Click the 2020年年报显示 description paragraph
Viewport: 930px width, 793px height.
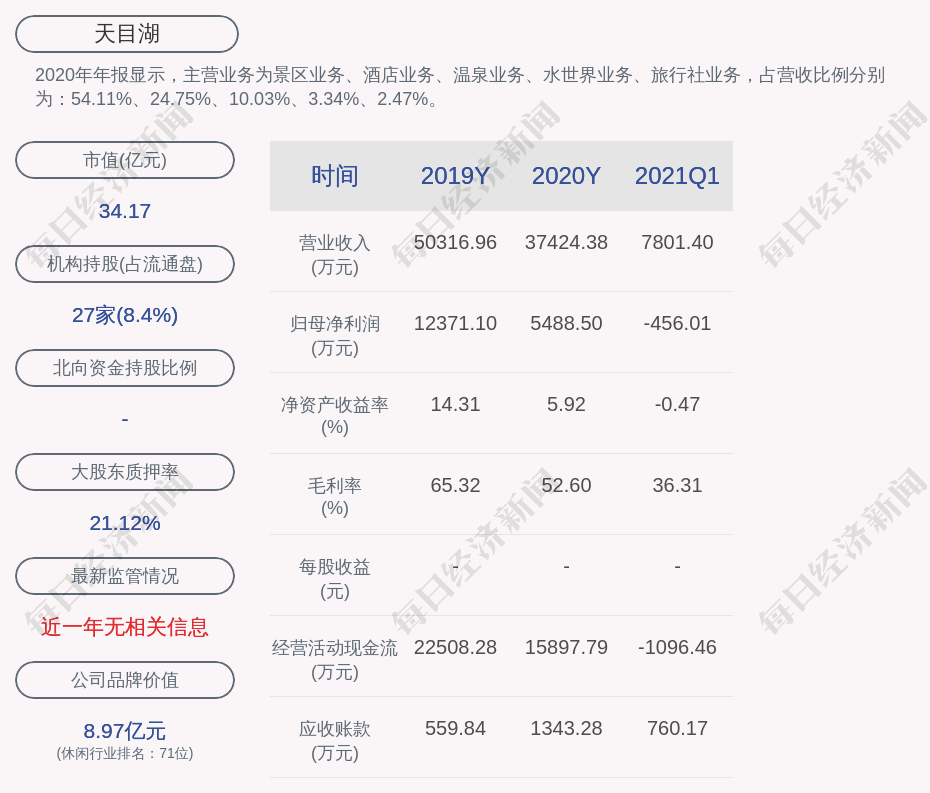pos(460,87)
